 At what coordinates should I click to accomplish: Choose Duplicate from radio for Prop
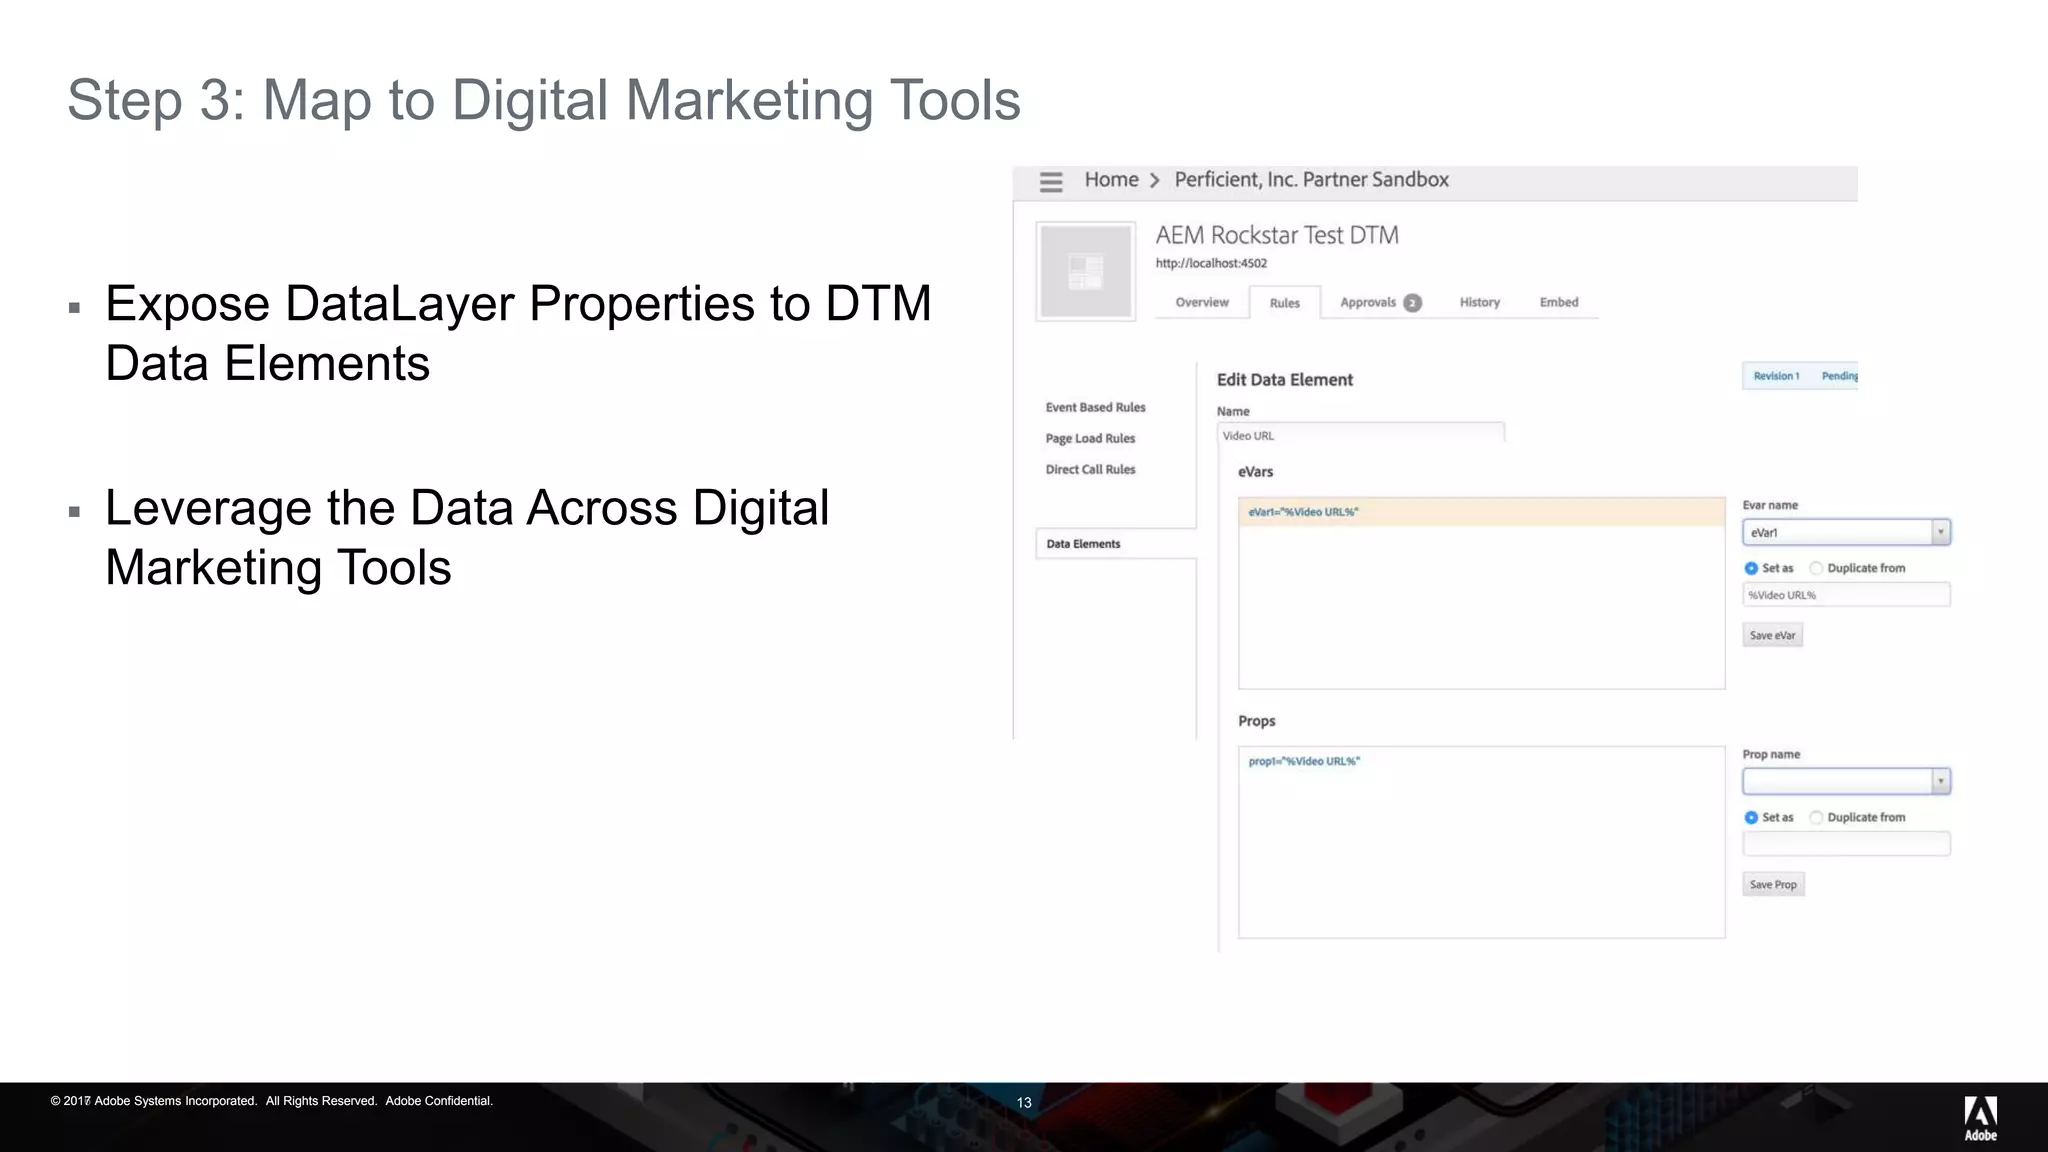click(x=1816, y=817)
